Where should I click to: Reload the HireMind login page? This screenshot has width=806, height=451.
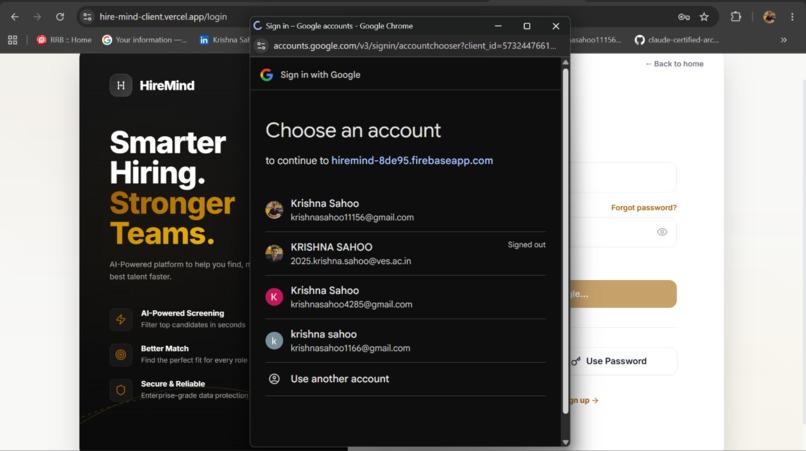tap(60, 17)
